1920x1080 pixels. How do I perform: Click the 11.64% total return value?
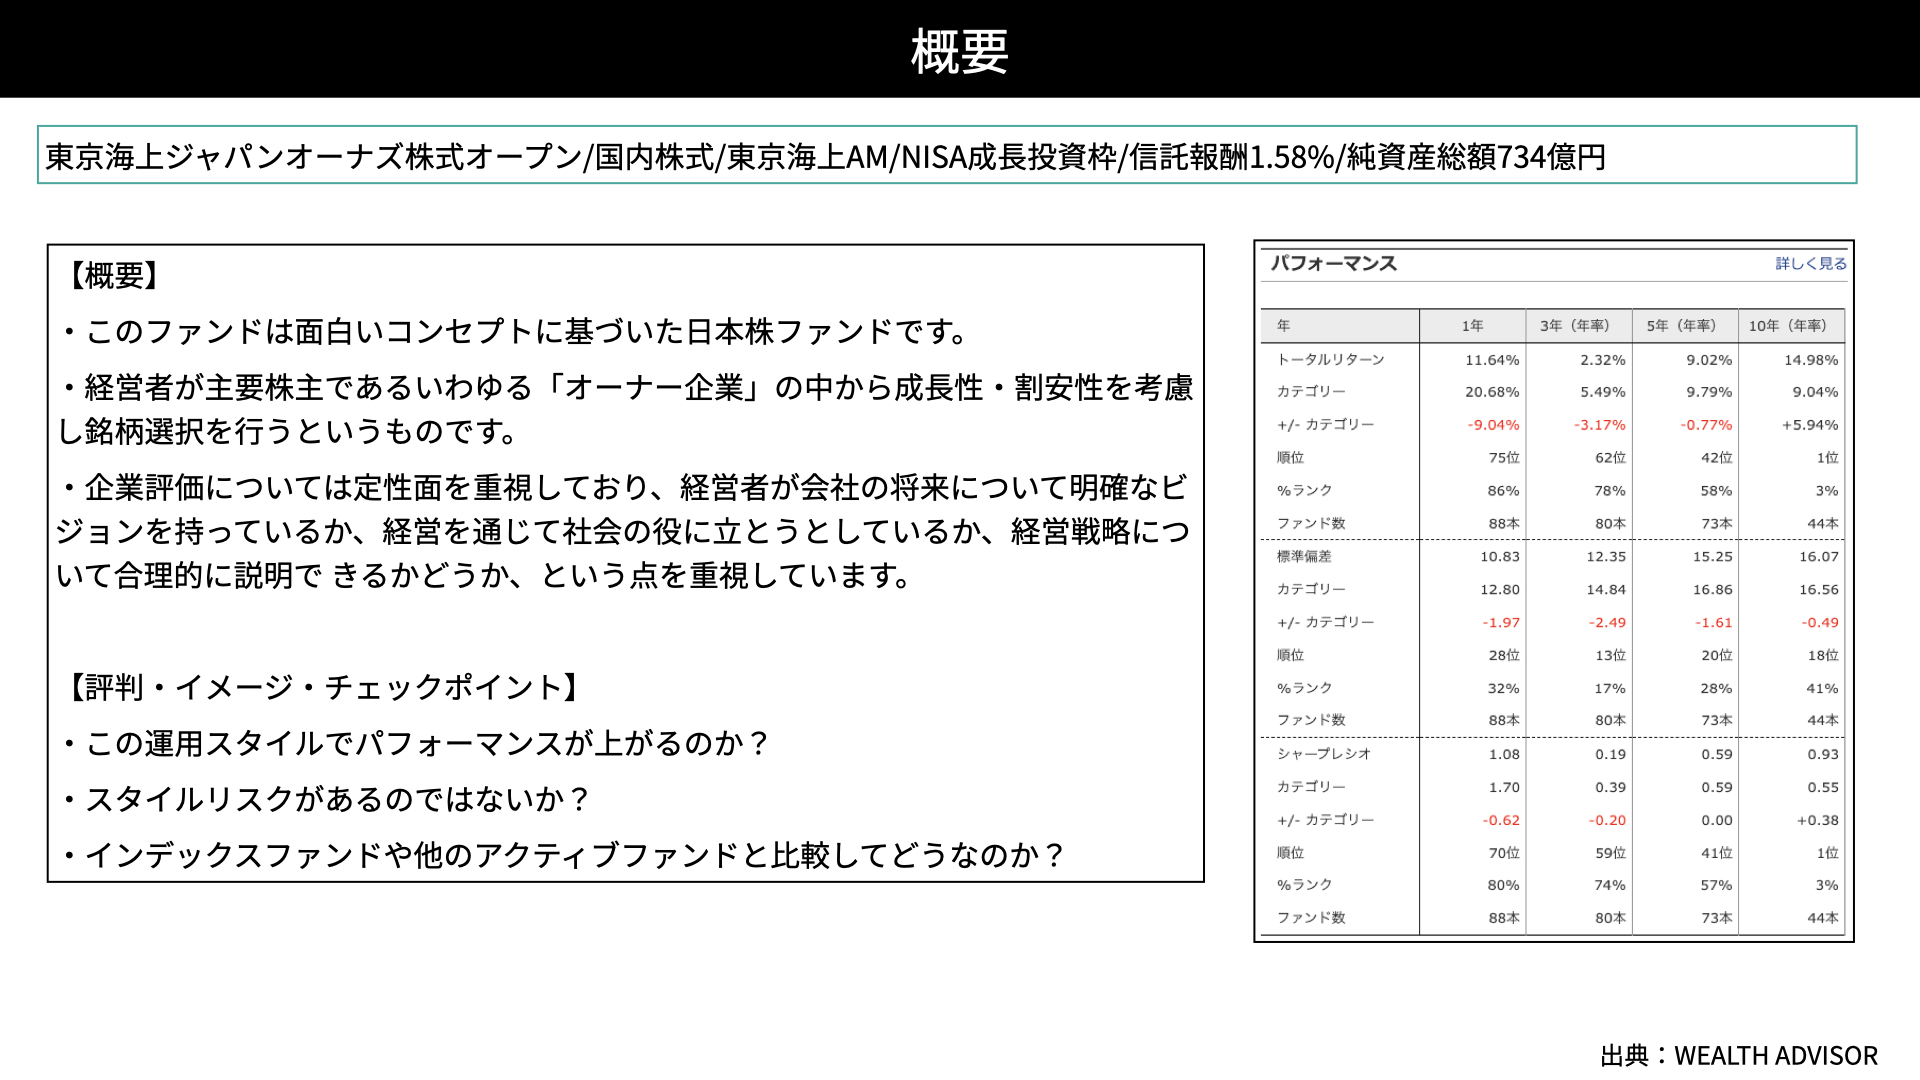(1492, 360)
